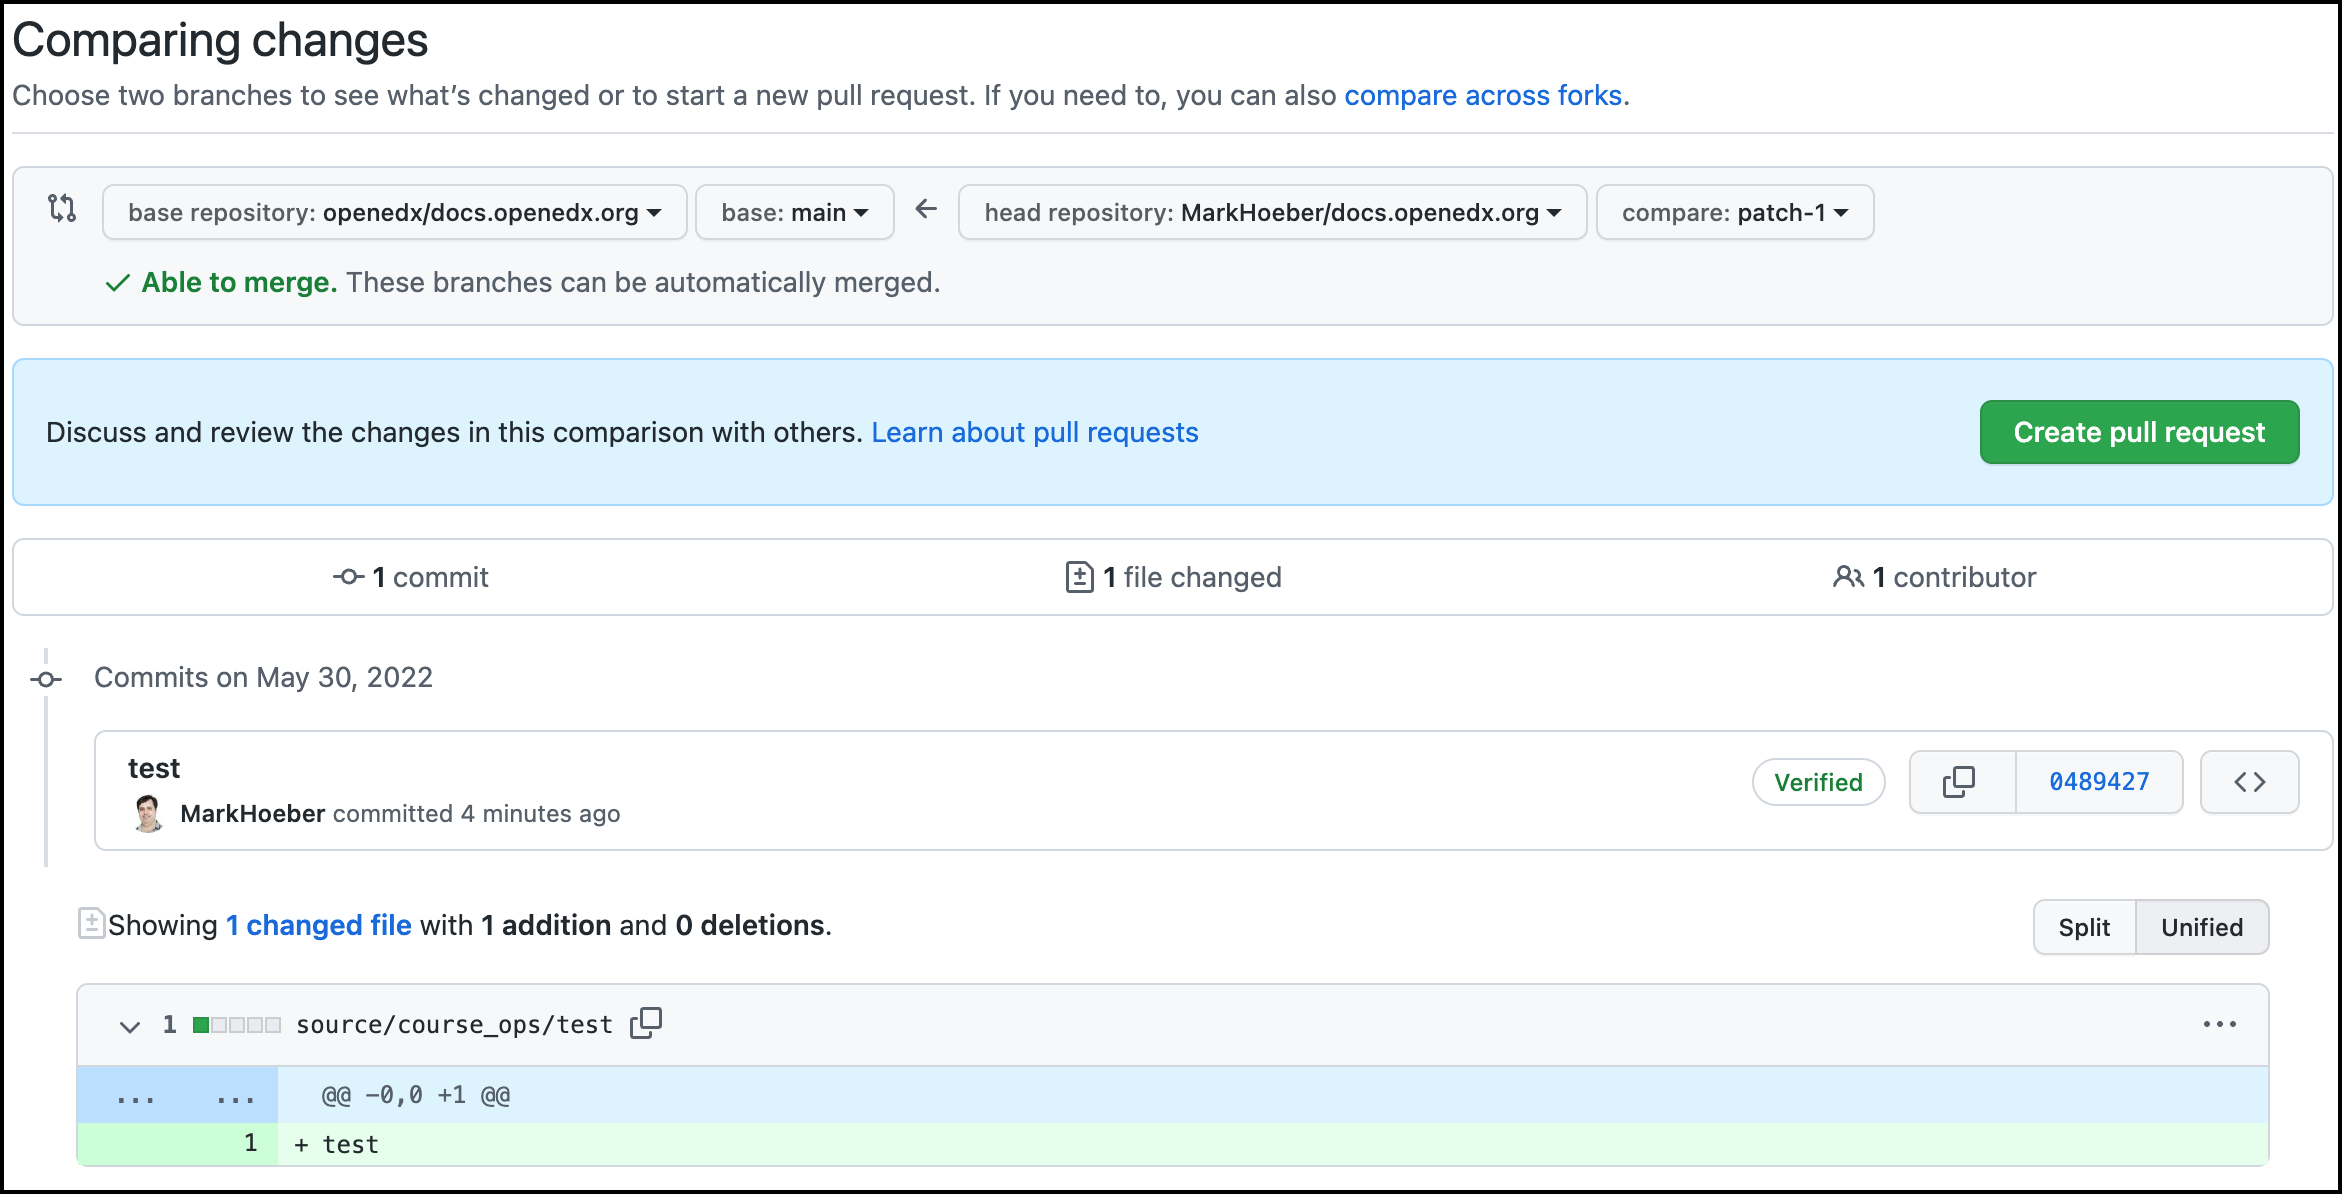Click the left arrow between base and head
Screen dimensions: 2342x1194
[x=926, y=209]
